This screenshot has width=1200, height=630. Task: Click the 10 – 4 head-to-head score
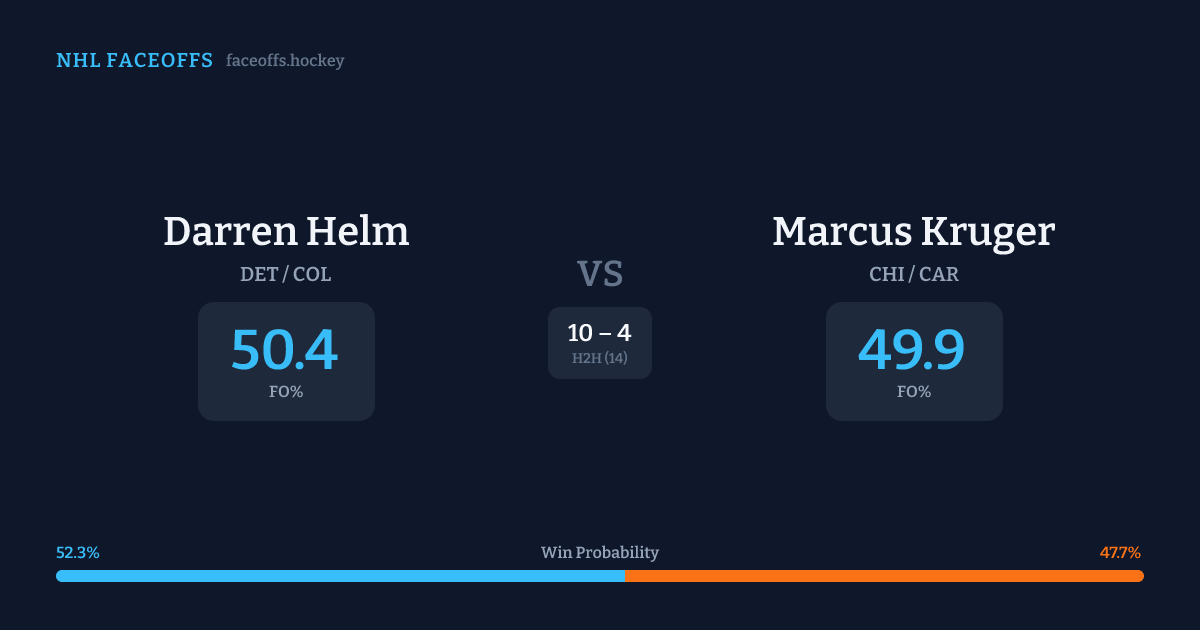(x=599, y=333)
